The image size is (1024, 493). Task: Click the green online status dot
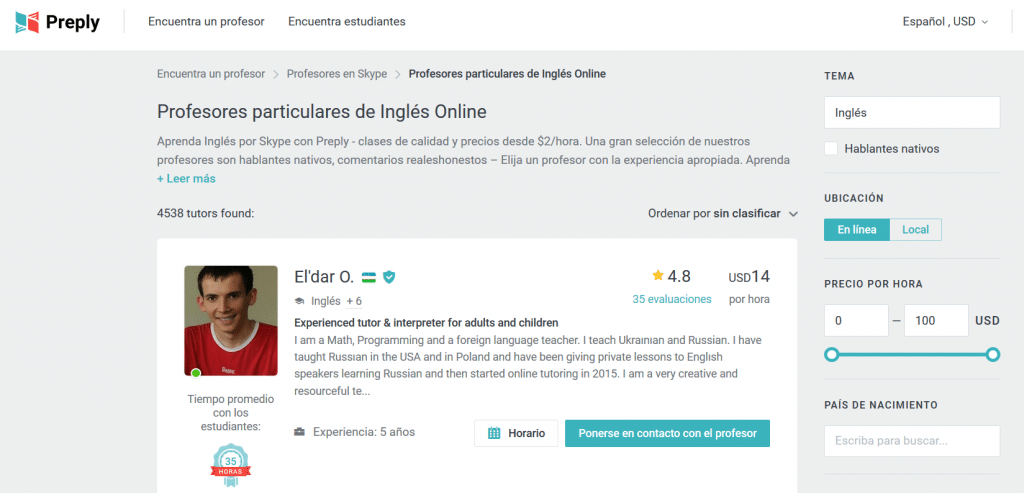[x=196, y=373]
